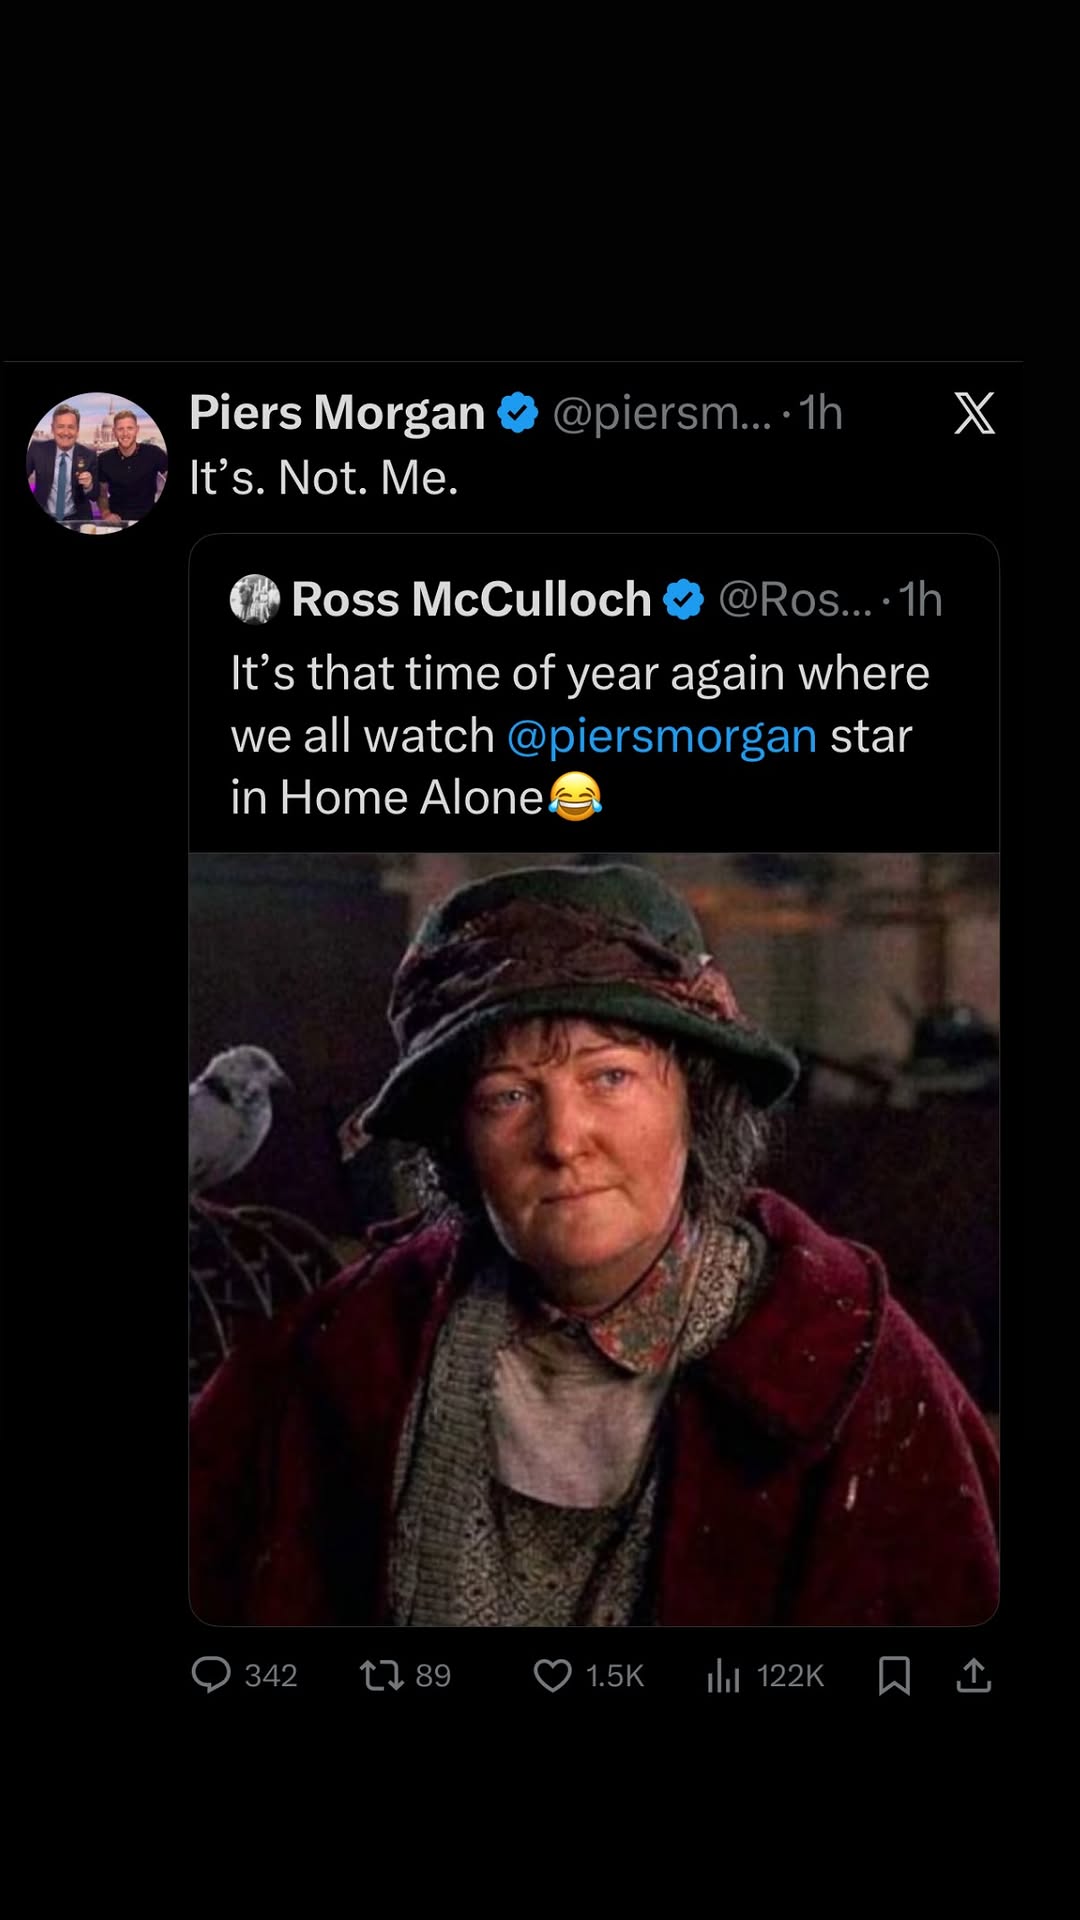The image size is (1080, 1920).
Task: Tap the repost arrows icon
Action: pyautogui.click(x=381, y=1674)
